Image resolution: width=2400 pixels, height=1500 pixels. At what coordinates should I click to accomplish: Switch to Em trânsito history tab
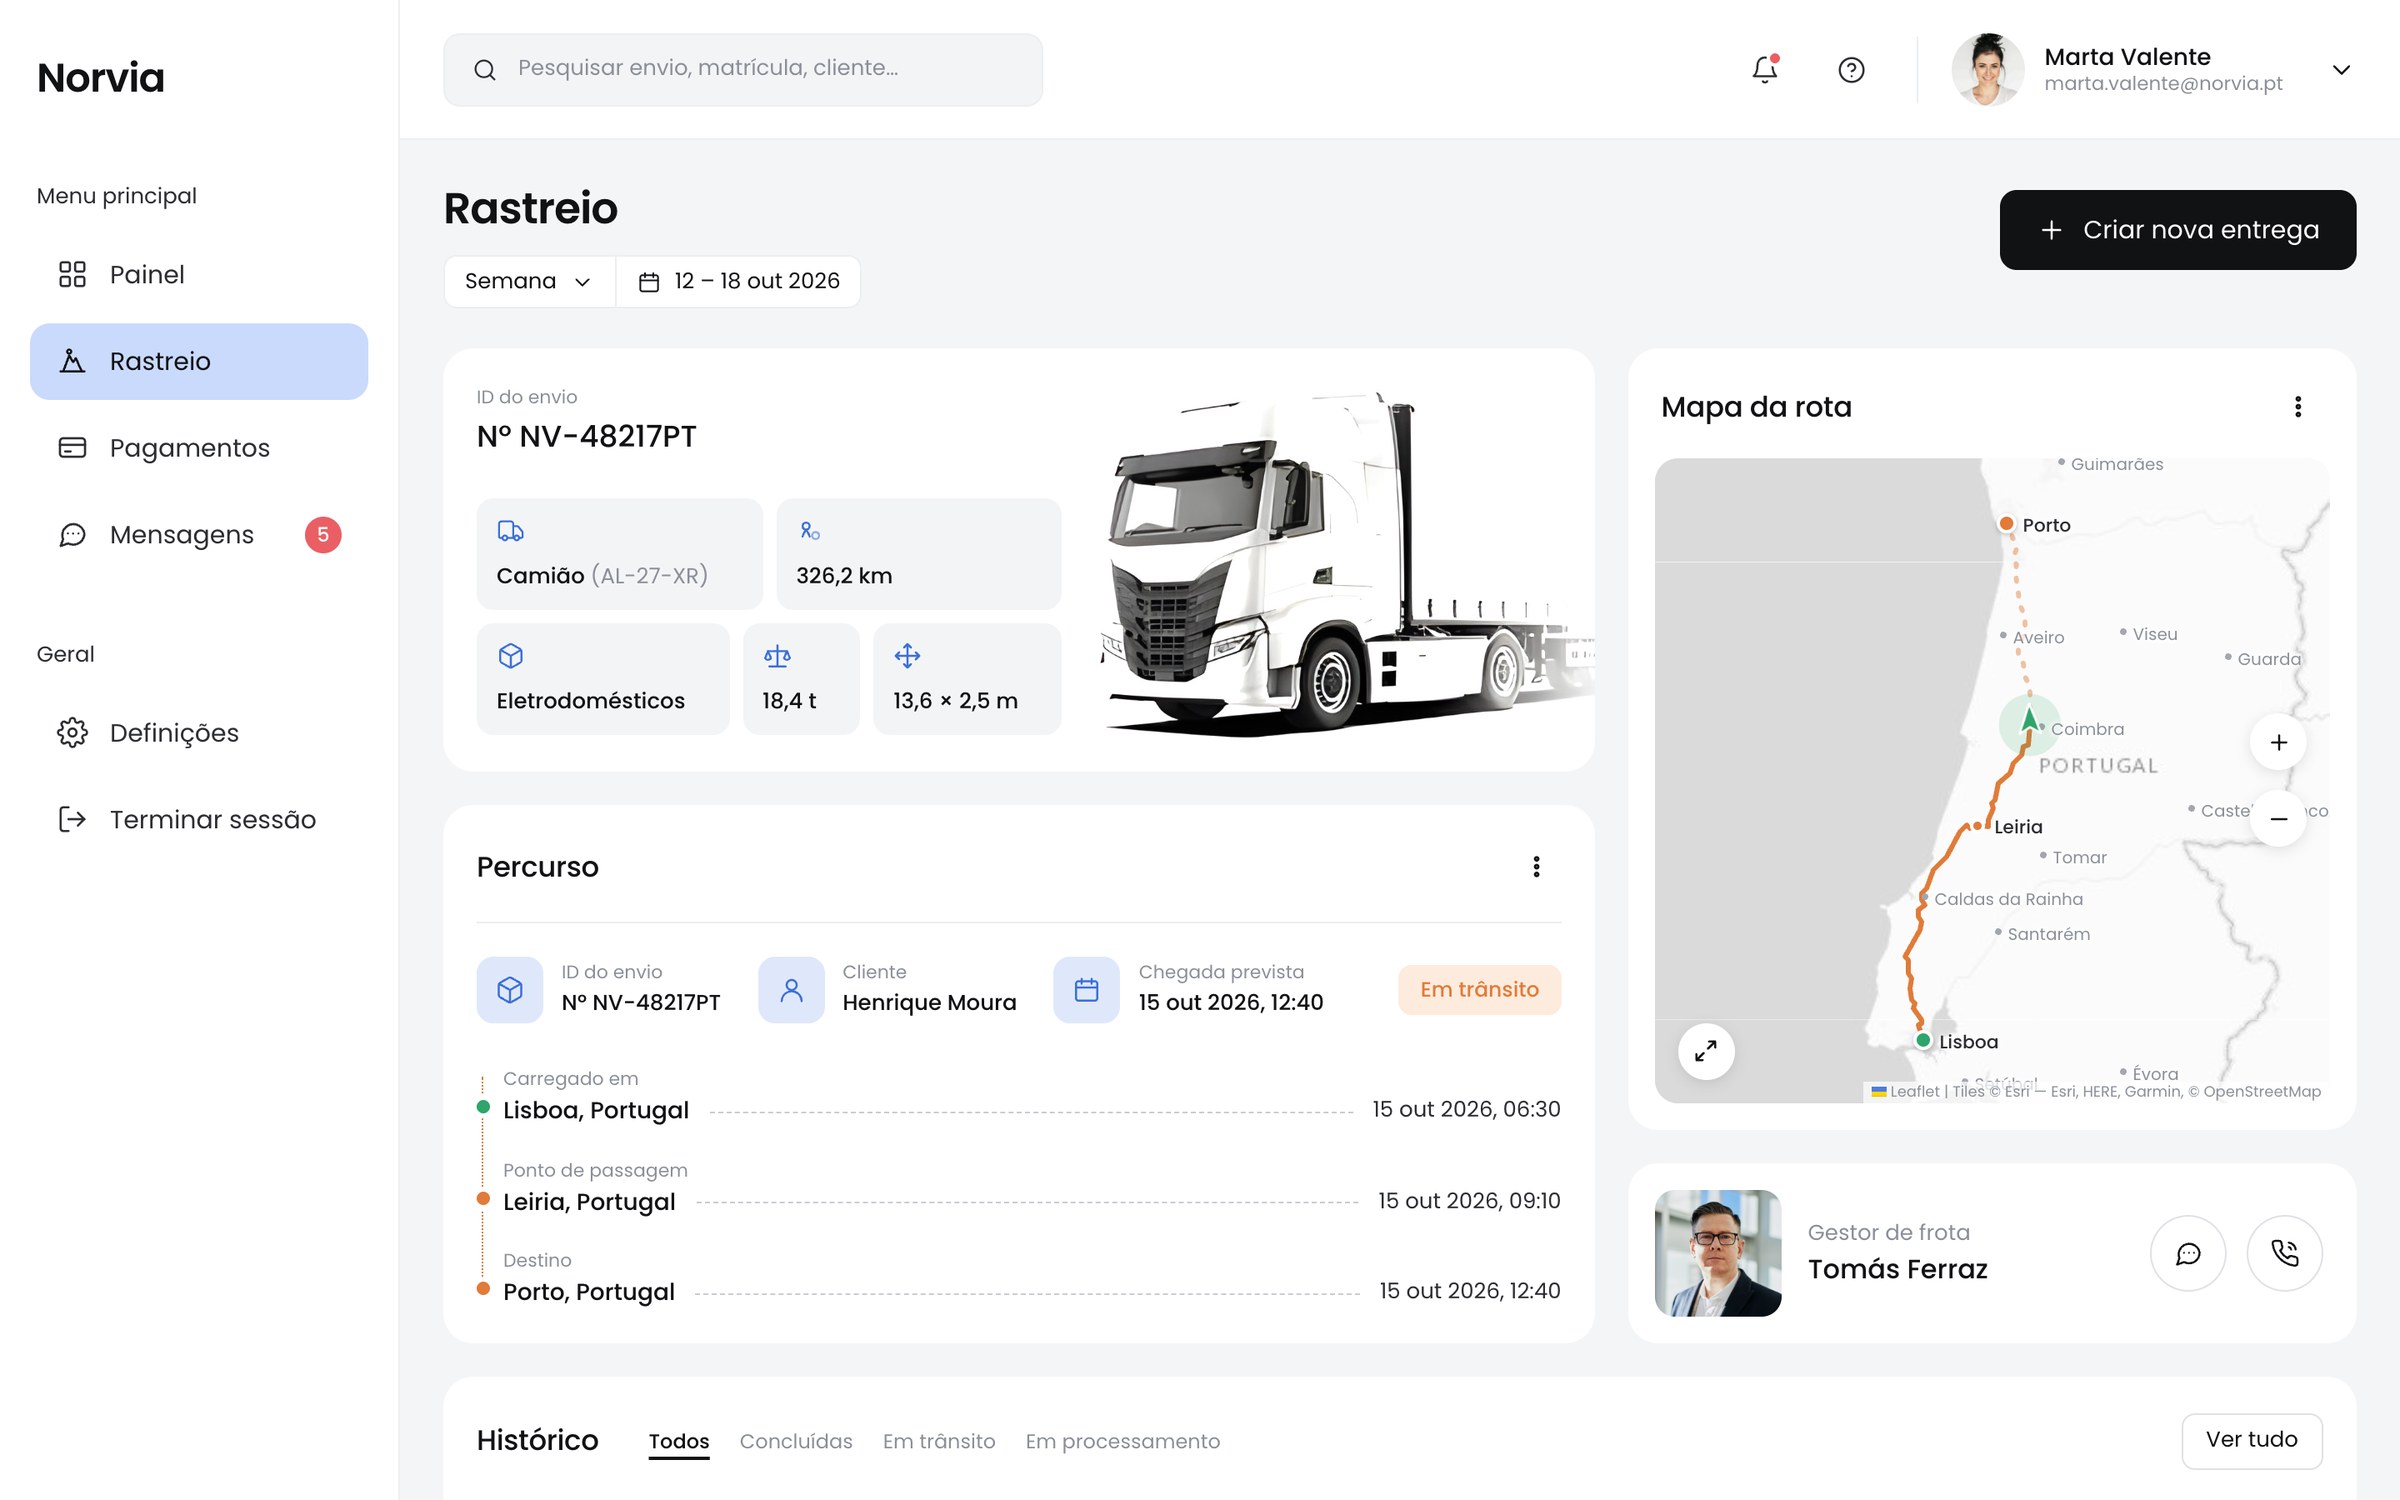click(939, 1441)
